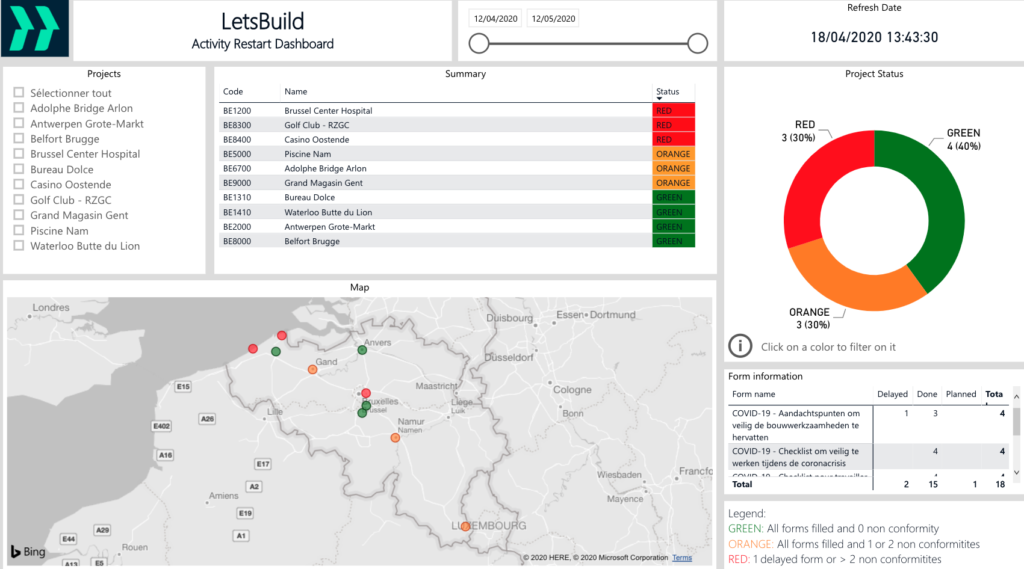The image size is (1024, 569).
Task: Tick the Golf Club - RZGC checkbox
Action: click(x=19, y=200)
